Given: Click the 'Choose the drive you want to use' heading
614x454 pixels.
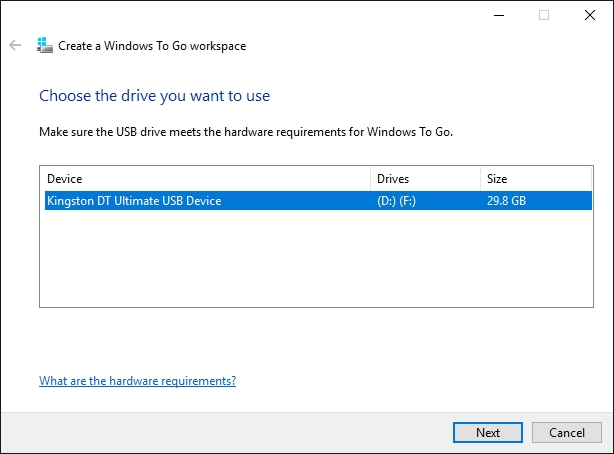Looking at the screenshot, I should (154, 96).
